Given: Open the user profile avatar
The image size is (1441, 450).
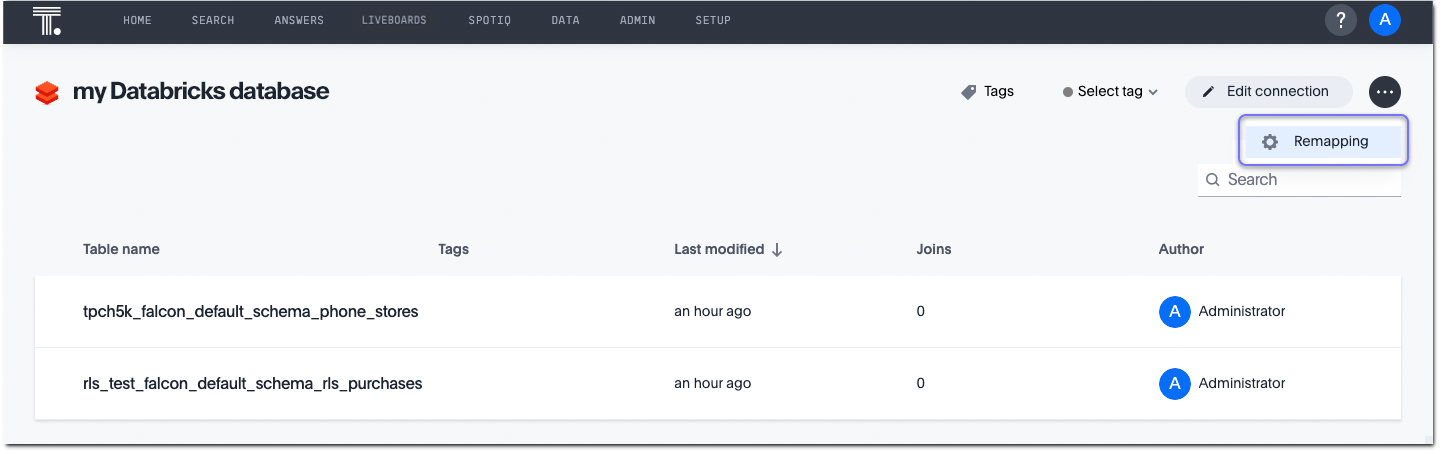Looking at the screenshot, I should 1385,20.
